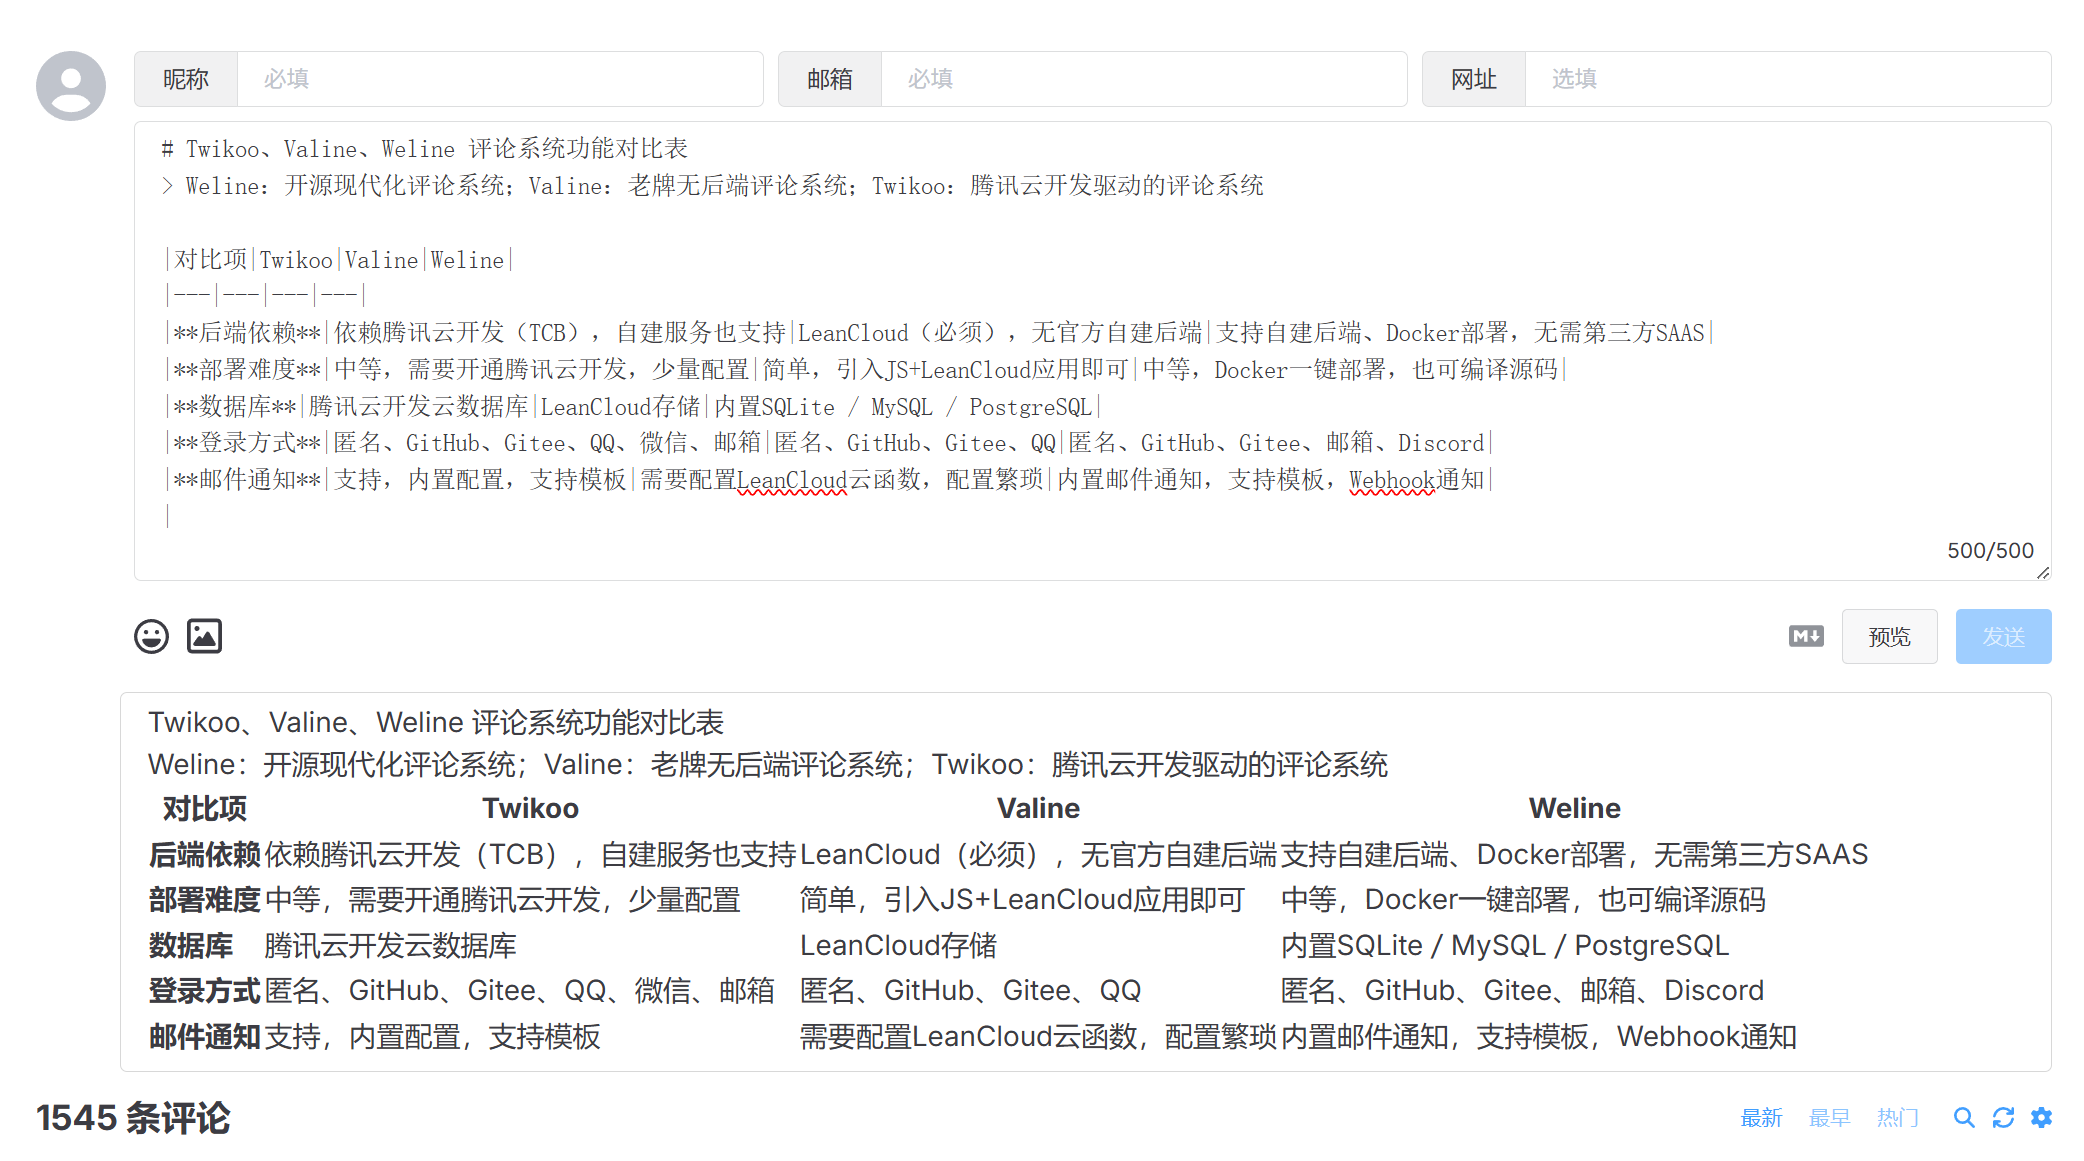Click inside the comment markdown textarea
The width and height of the screenshot is (2084, 1161).
coord(1092,351)
